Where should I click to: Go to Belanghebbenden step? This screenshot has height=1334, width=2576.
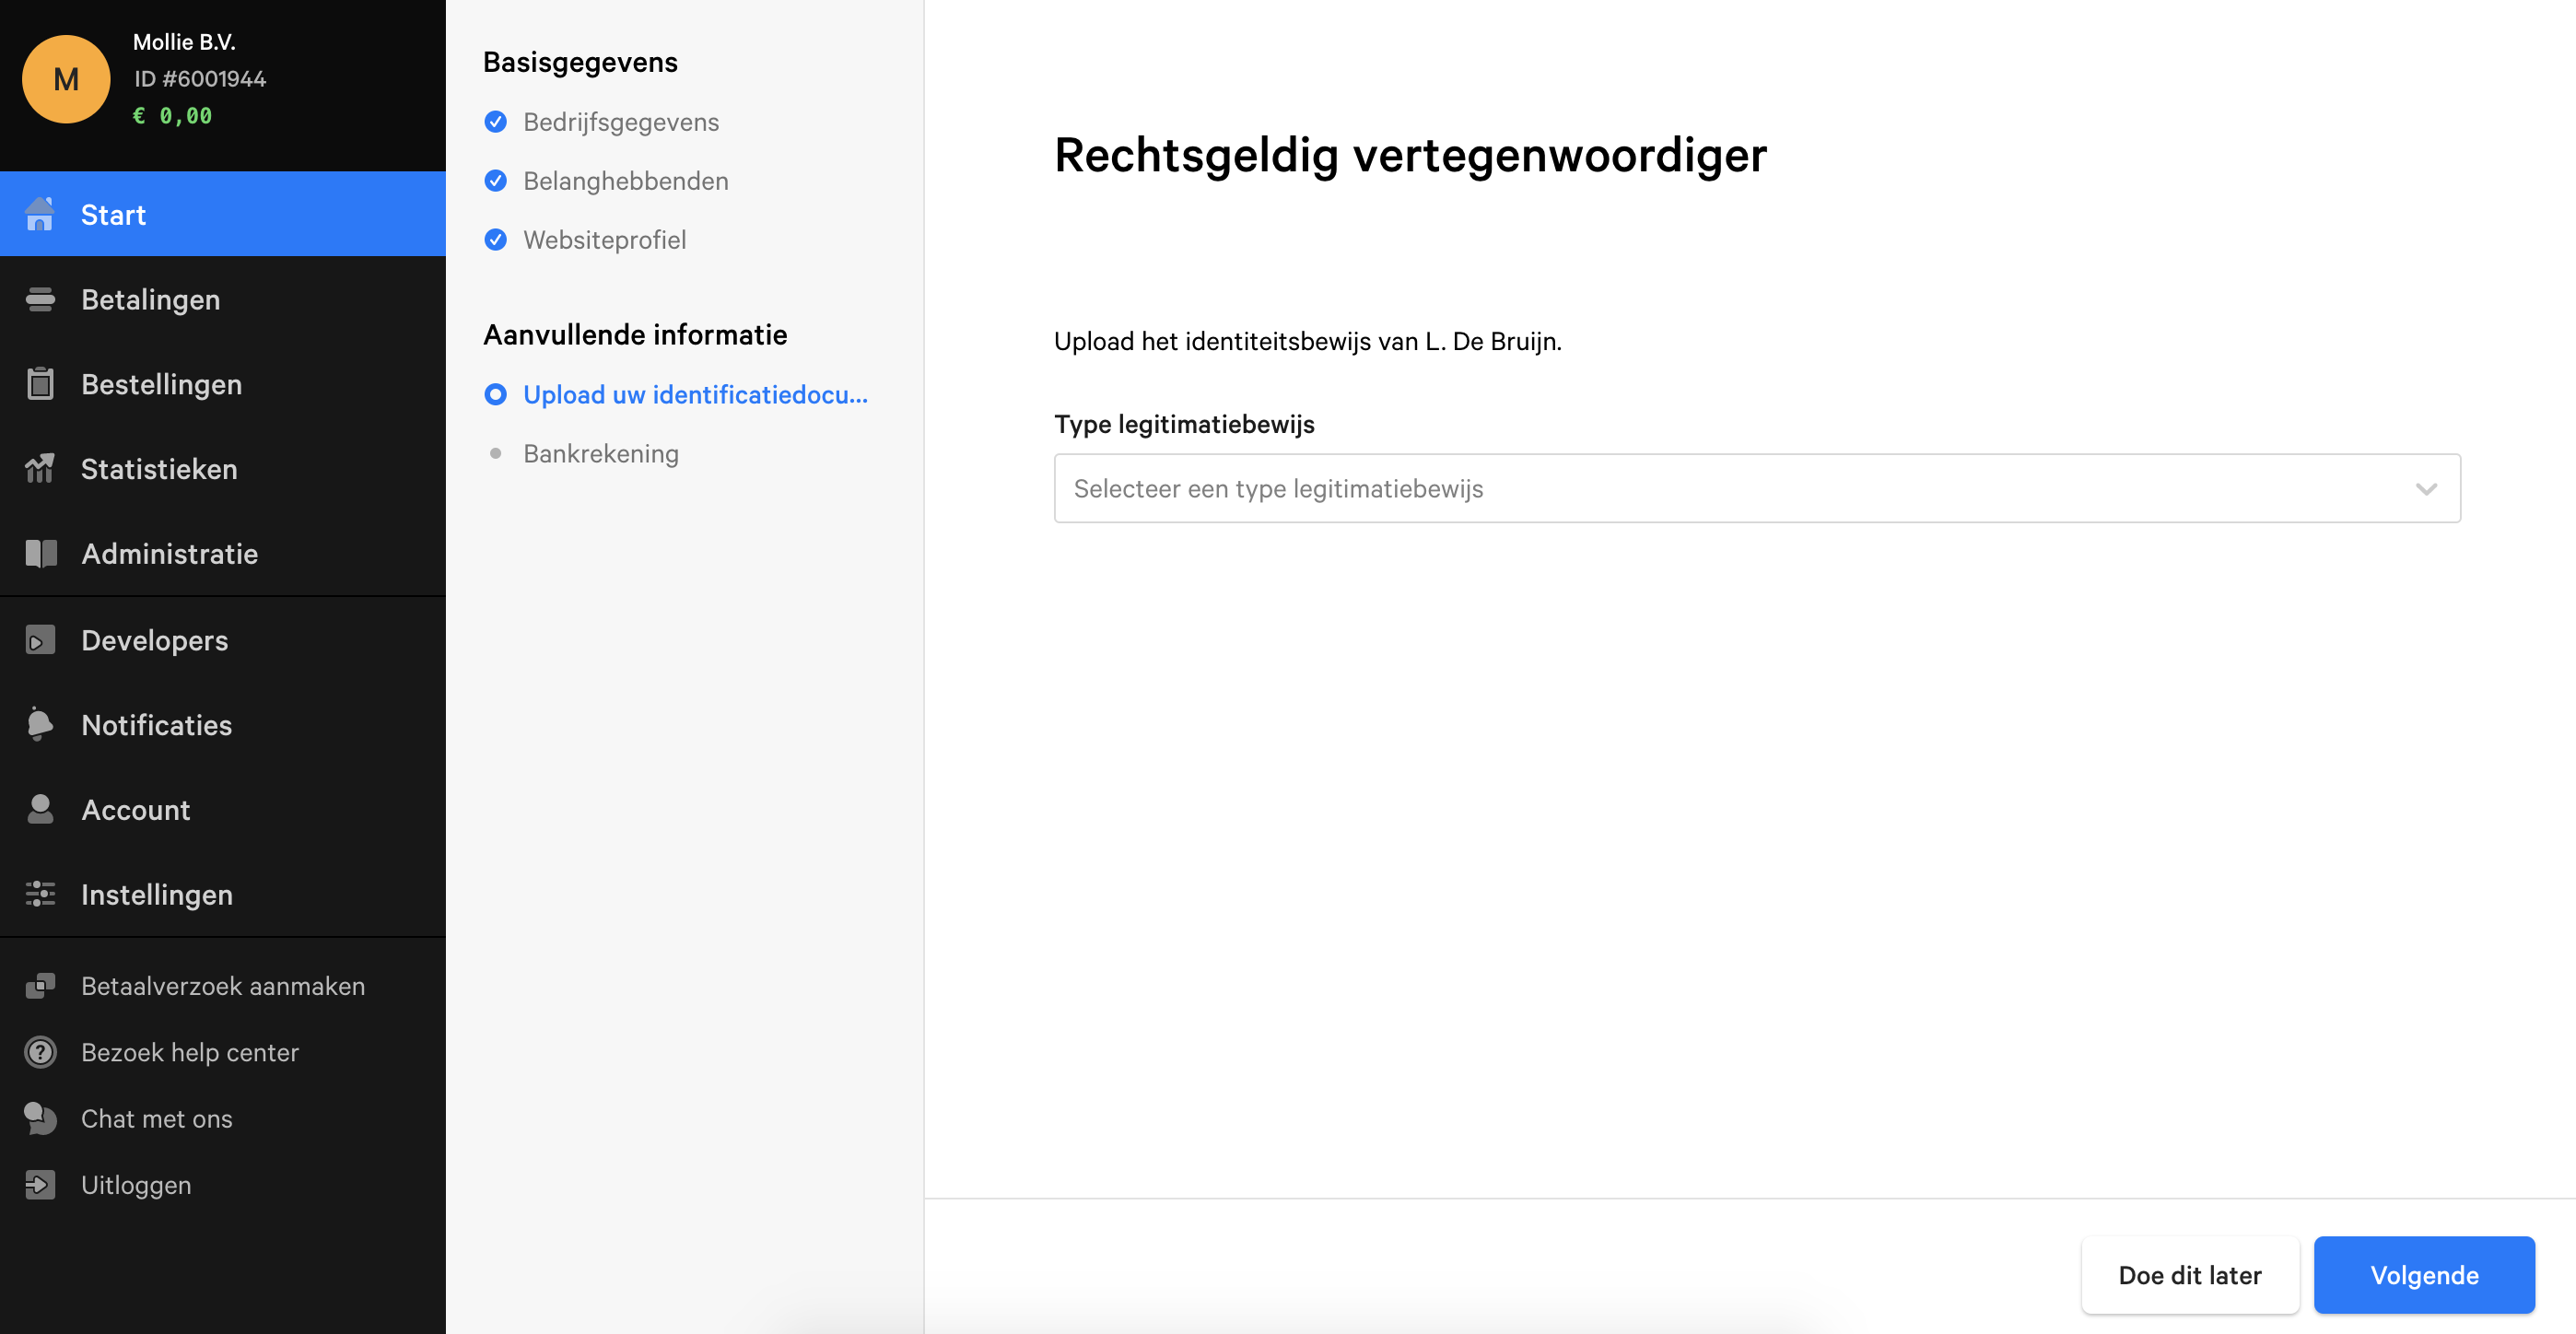pyautogui.click(x=626, y=181)
